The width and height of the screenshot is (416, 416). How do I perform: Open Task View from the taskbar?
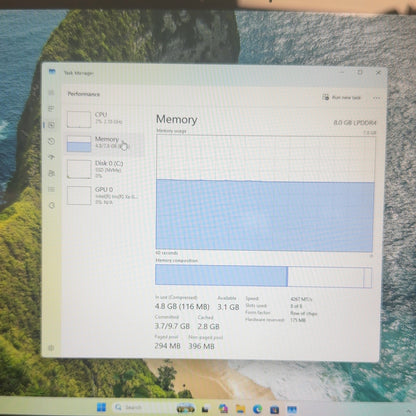click(206, 408)
